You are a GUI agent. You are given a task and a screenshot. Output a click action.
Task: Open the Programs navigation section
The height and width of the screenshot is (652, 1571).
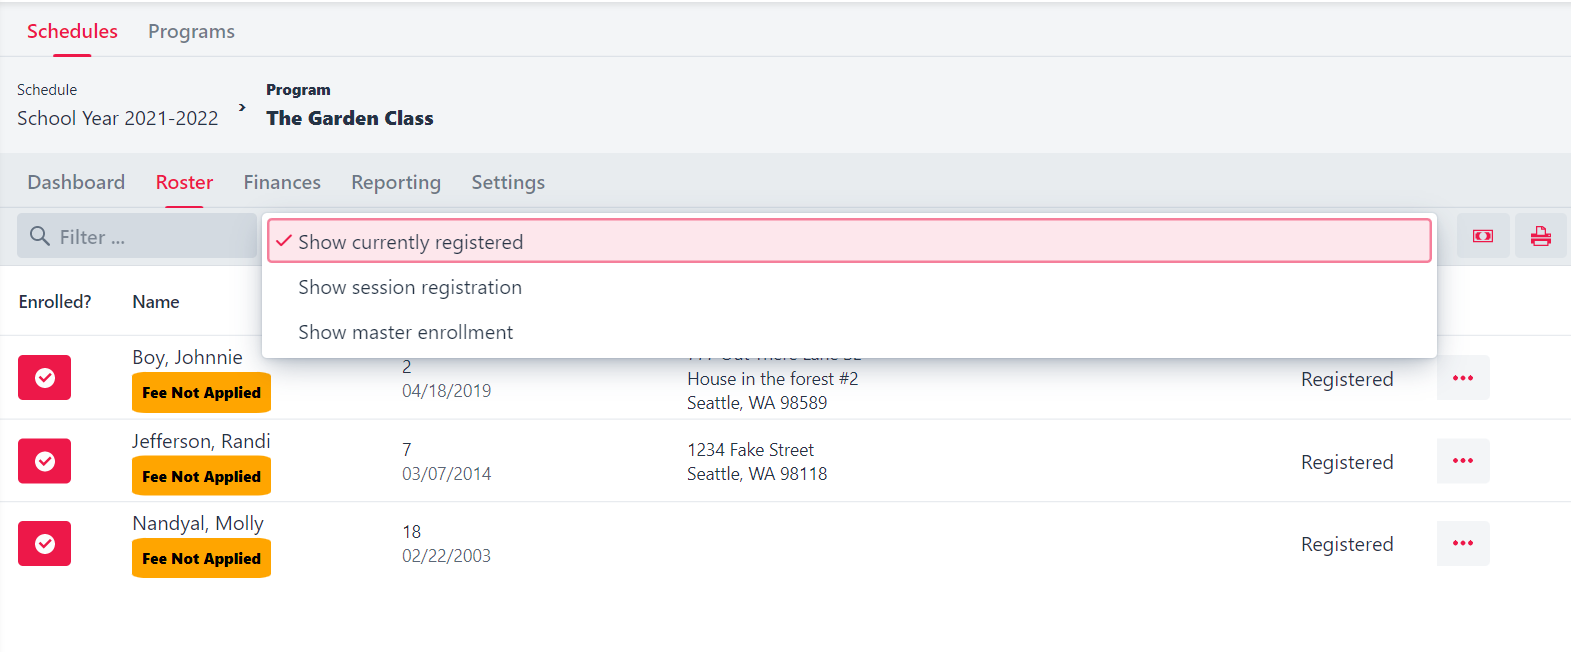(x=191, y=31)
